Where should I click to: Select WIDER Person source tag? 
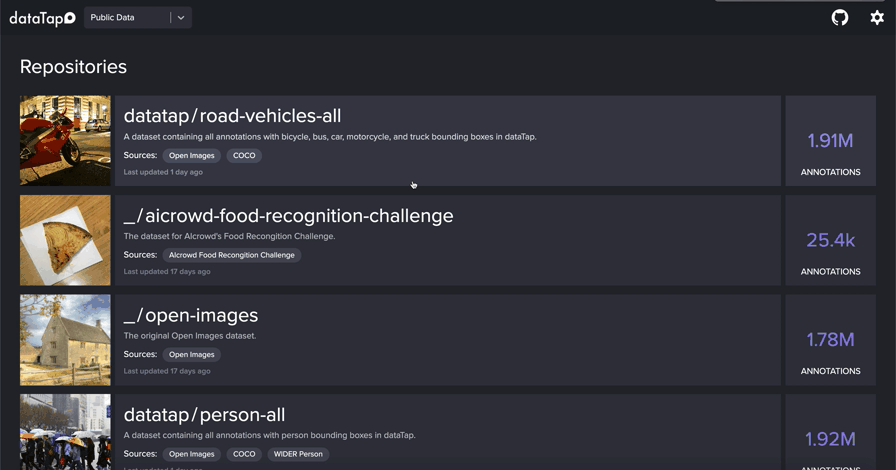pyautogui.click(x=298, y=454)
